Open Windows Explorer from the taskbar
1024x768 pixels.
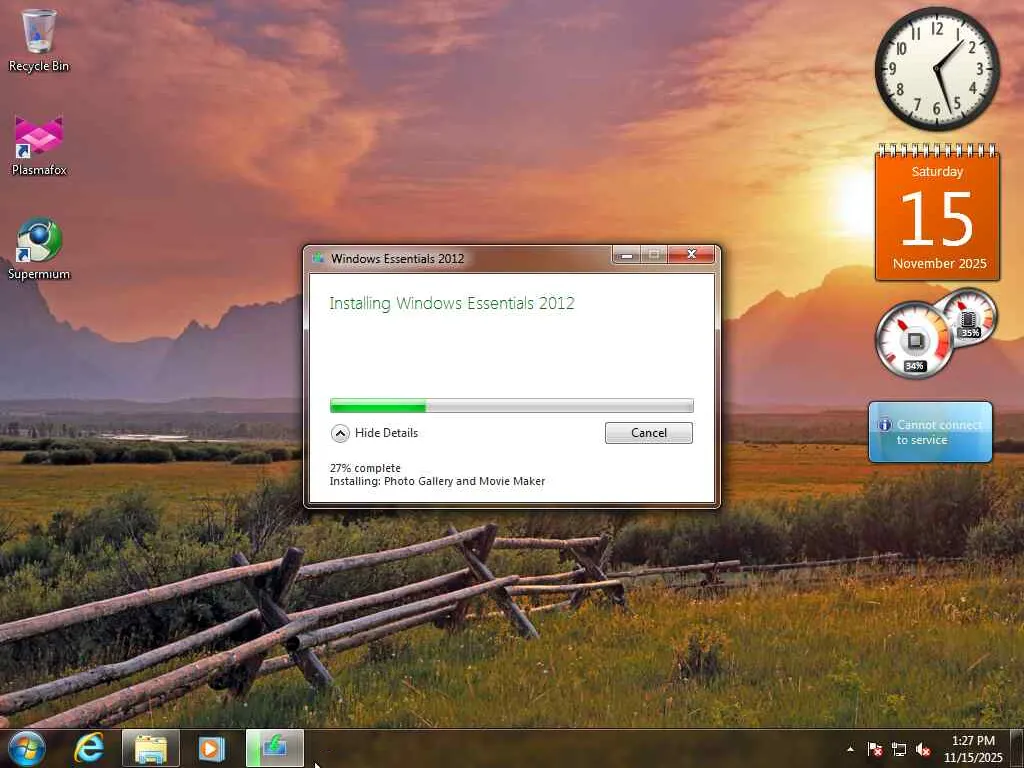tap(150, 748)
